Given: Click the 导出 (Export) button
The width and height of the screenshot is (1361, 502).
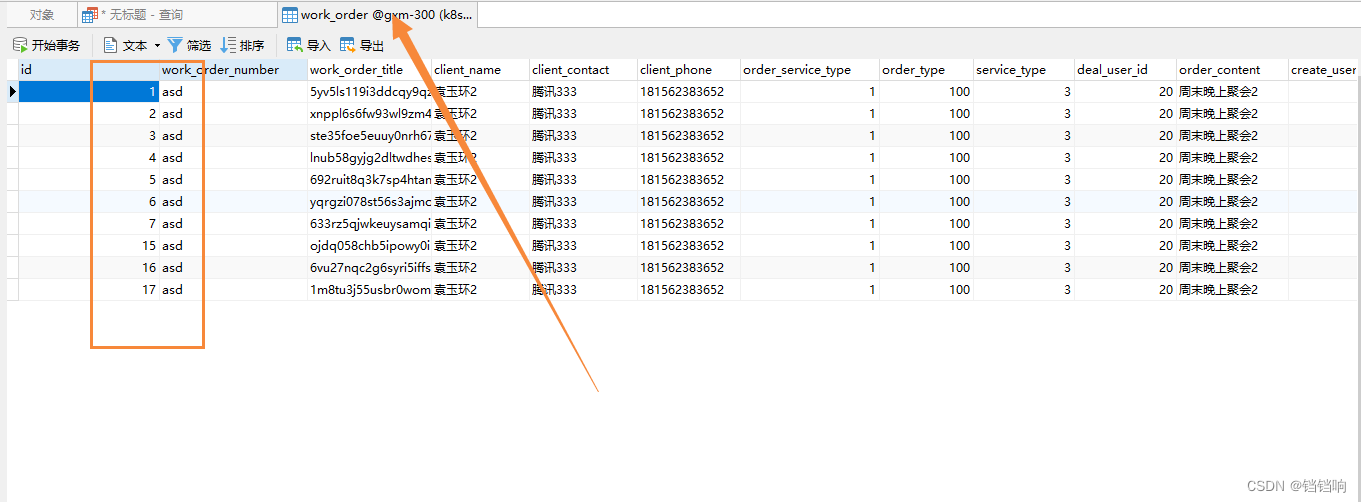Looking at the screenshot, I should pyautogui.click(x=362, y=45).
